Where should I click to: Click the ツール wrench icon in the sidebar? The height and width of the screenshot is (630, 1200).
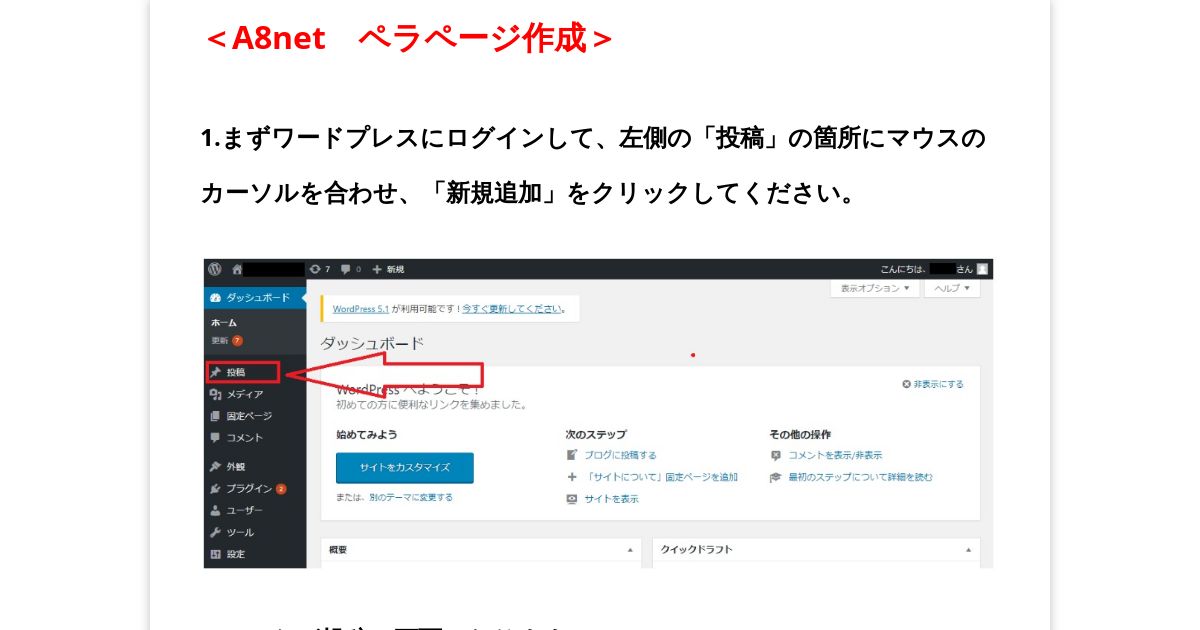coord(215,532)
